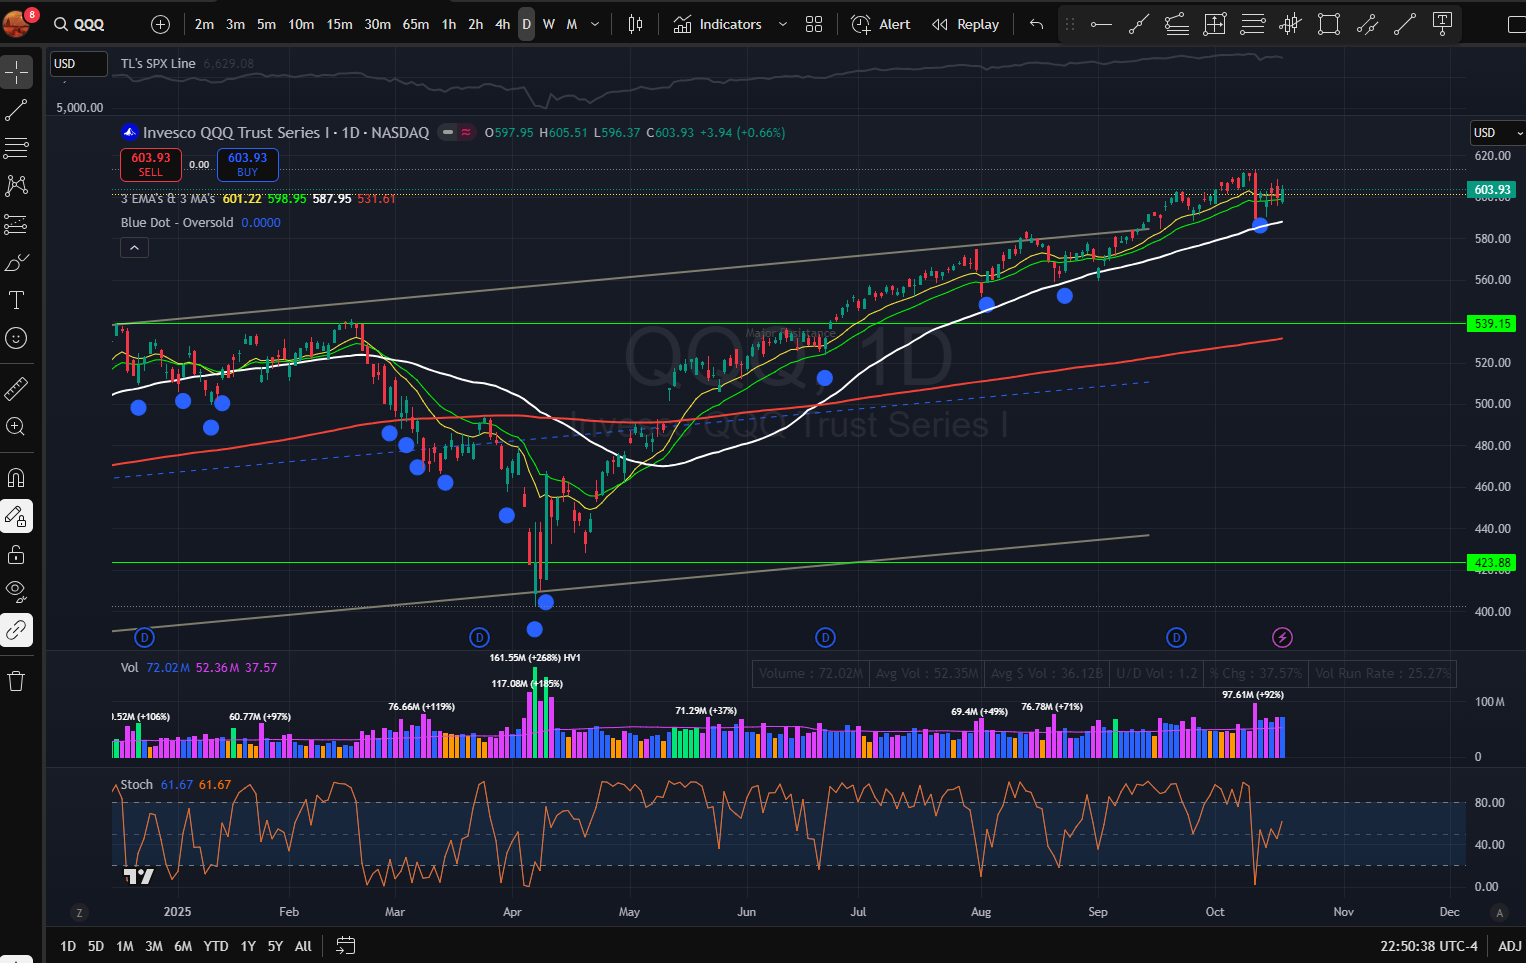Click the blue 603.93 BUY button
The image size is (1526, 963).
coord(247,164)
